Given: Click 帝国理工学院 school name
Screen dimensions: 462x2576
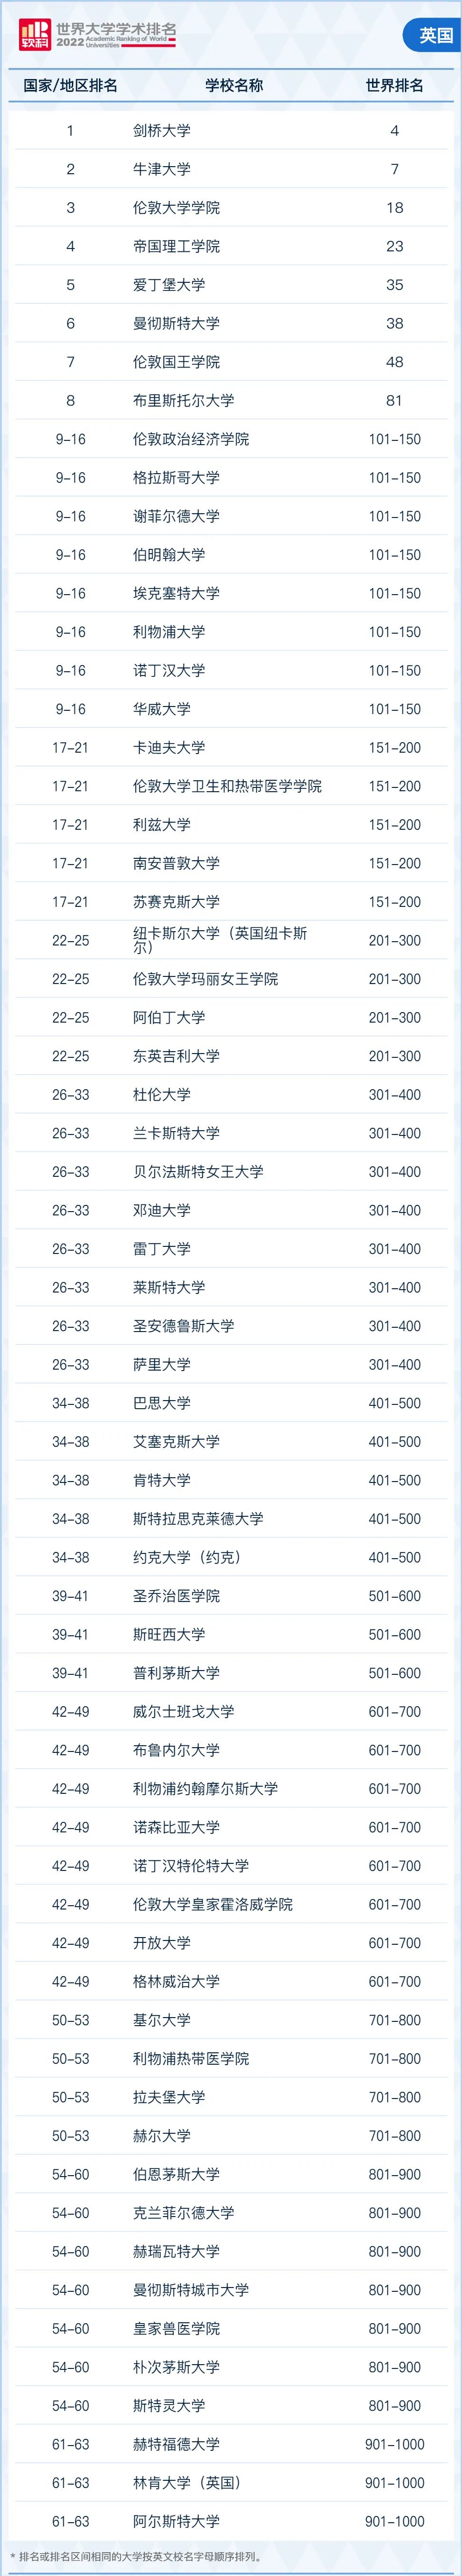Looking at the screenshot, I should click(x=176, y=247).
